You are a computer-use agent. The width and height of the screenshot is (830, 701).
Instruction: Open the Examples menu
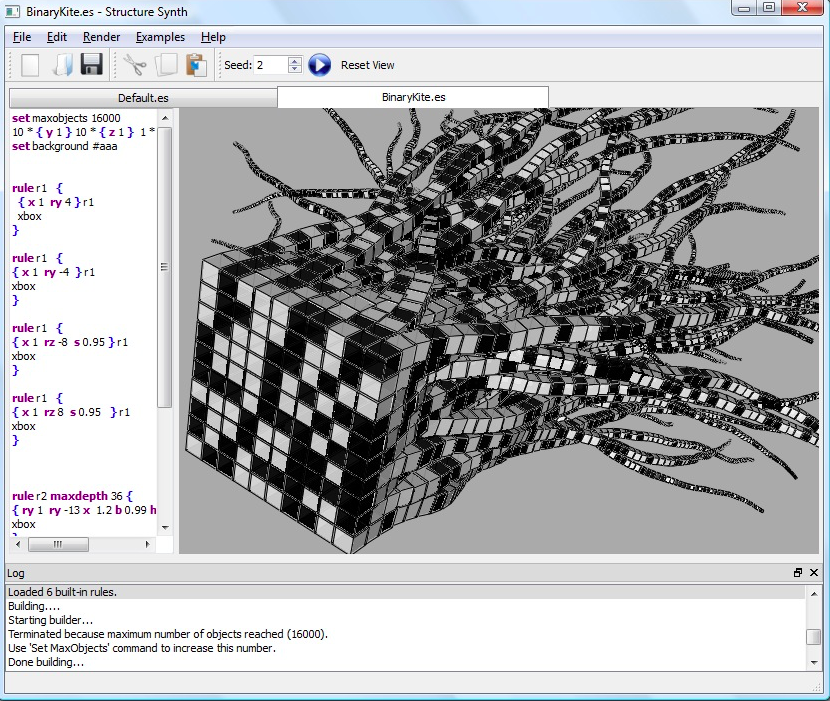point(159,37)
